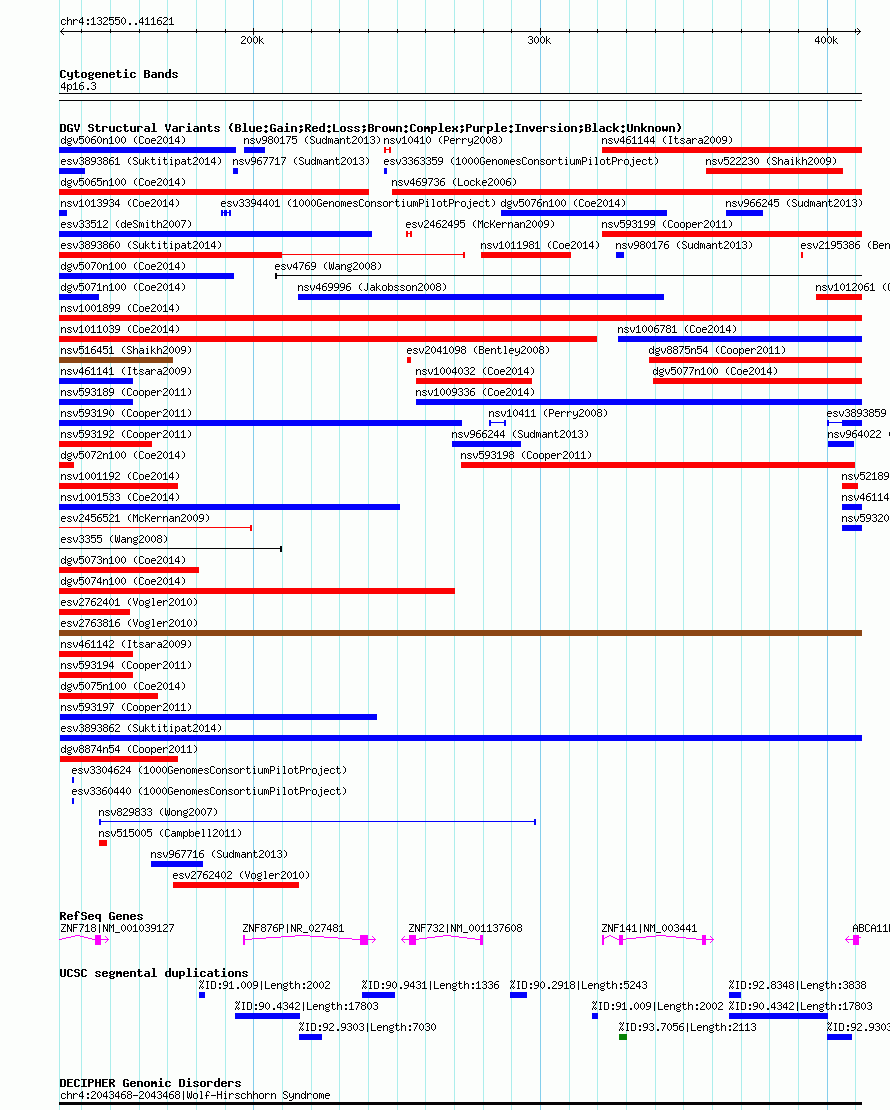Click nsv10411 (Perry2008) label
This screenshot has height=1110, width=890.
coord(548,413)
